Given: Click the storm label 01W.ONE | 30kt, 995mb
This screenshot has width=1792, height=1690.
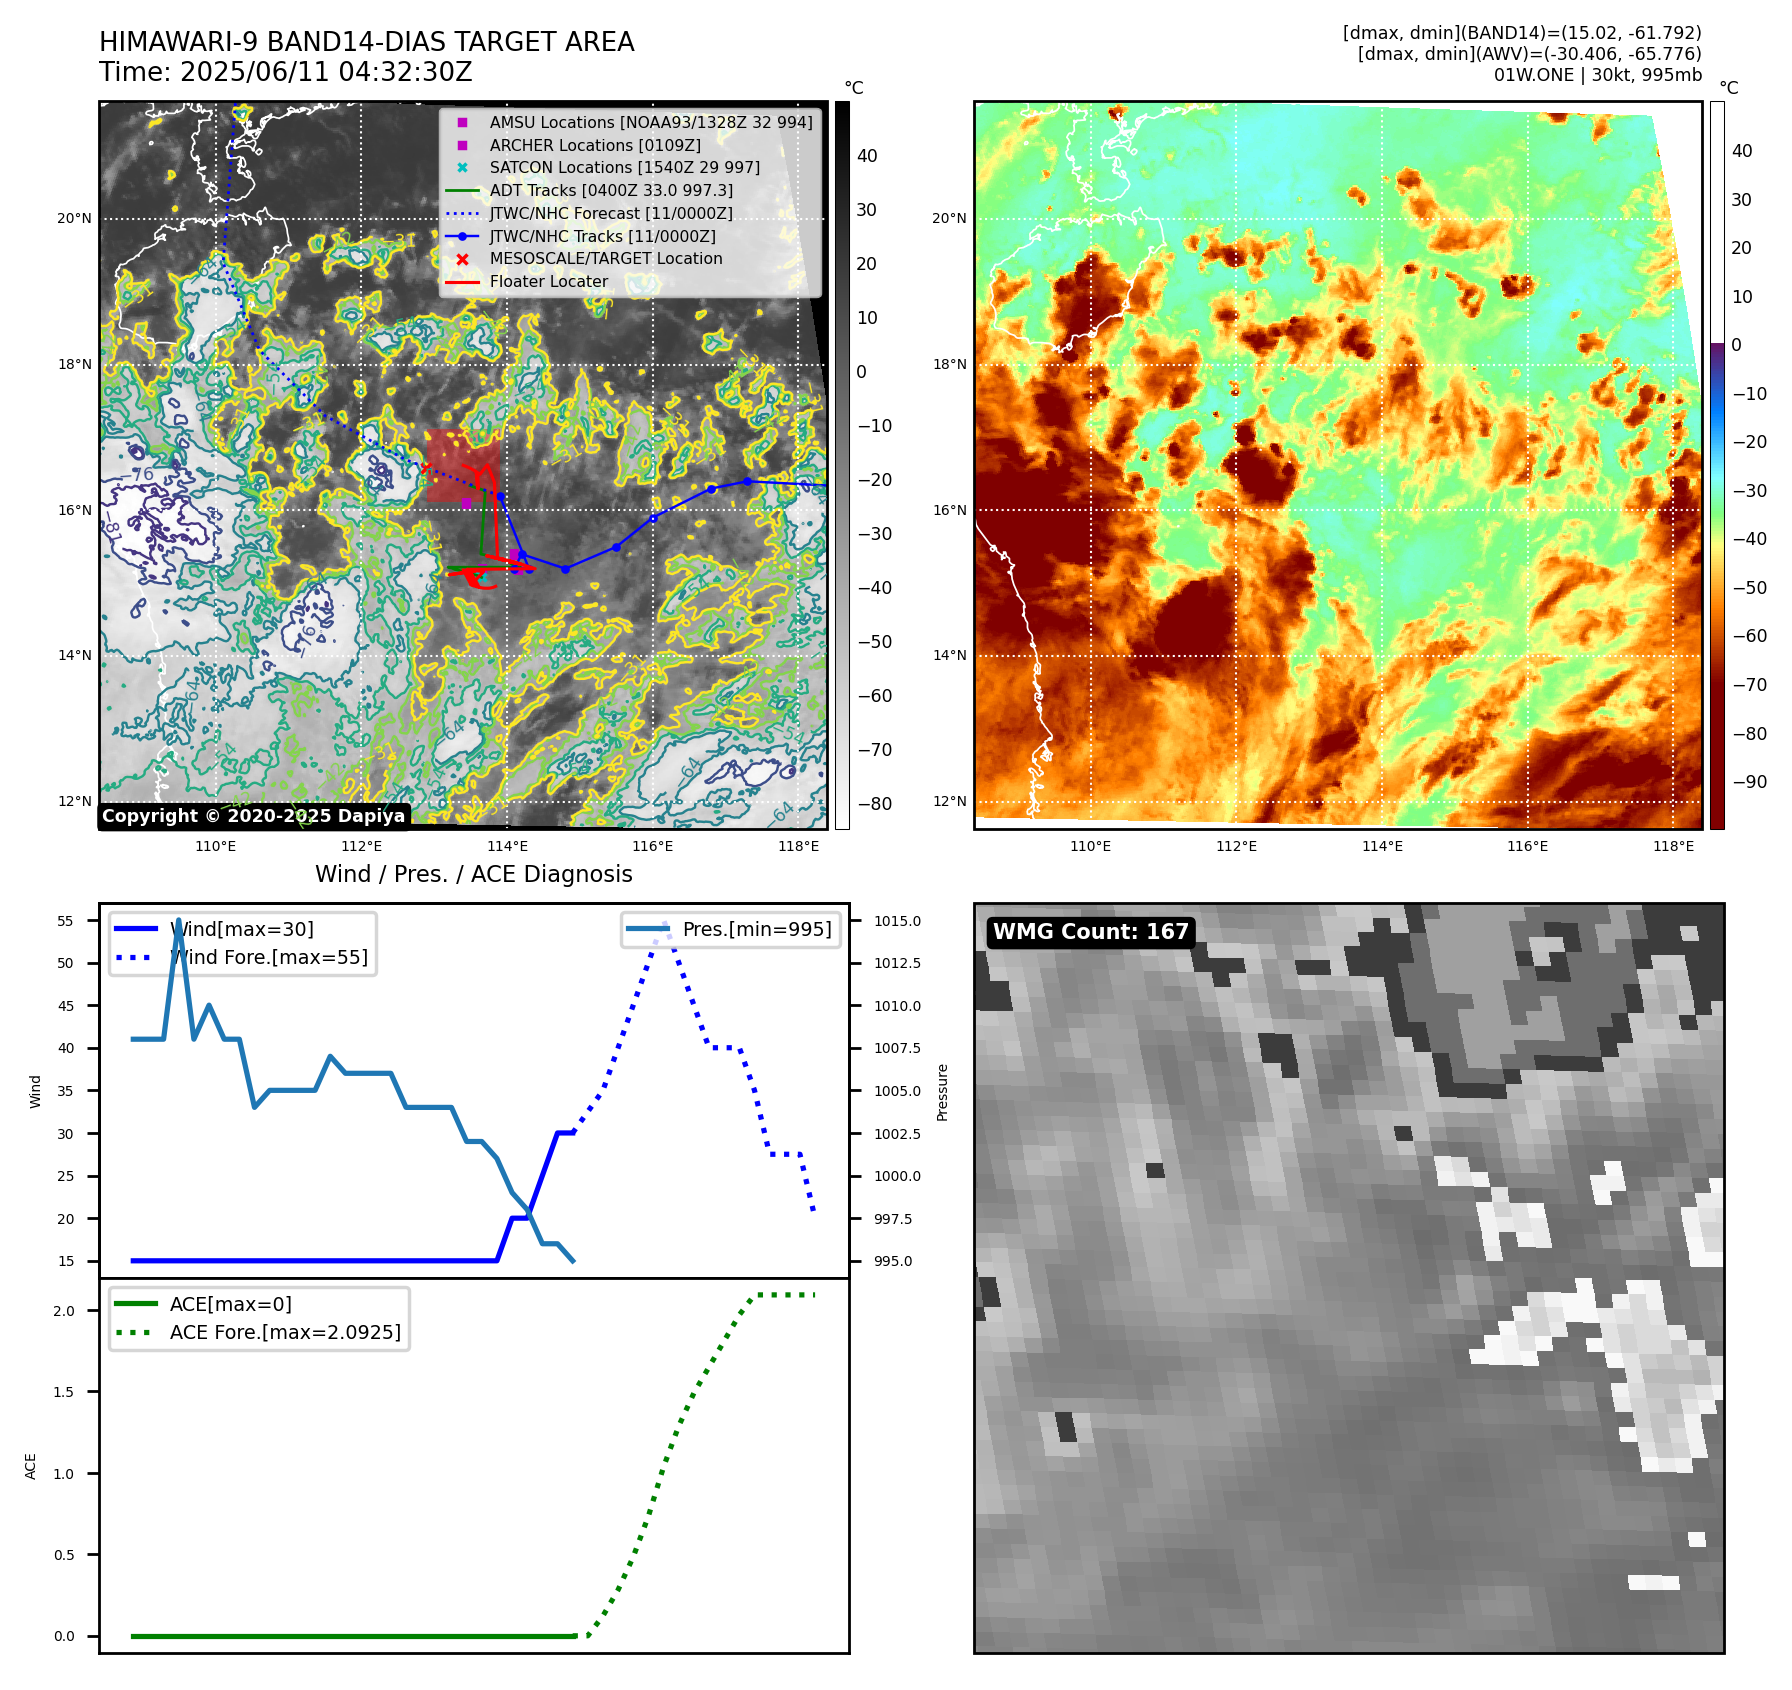Looking at the screenshot, I should tap(1597, 75).
